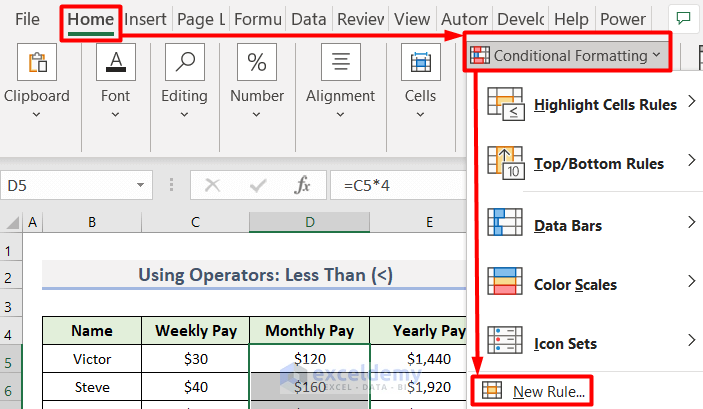The height and width of the screenshot is (409, 703).
Task: Confirm formula entry with checkmark icon
Action: pyautogui.click(x=258, y=185)
